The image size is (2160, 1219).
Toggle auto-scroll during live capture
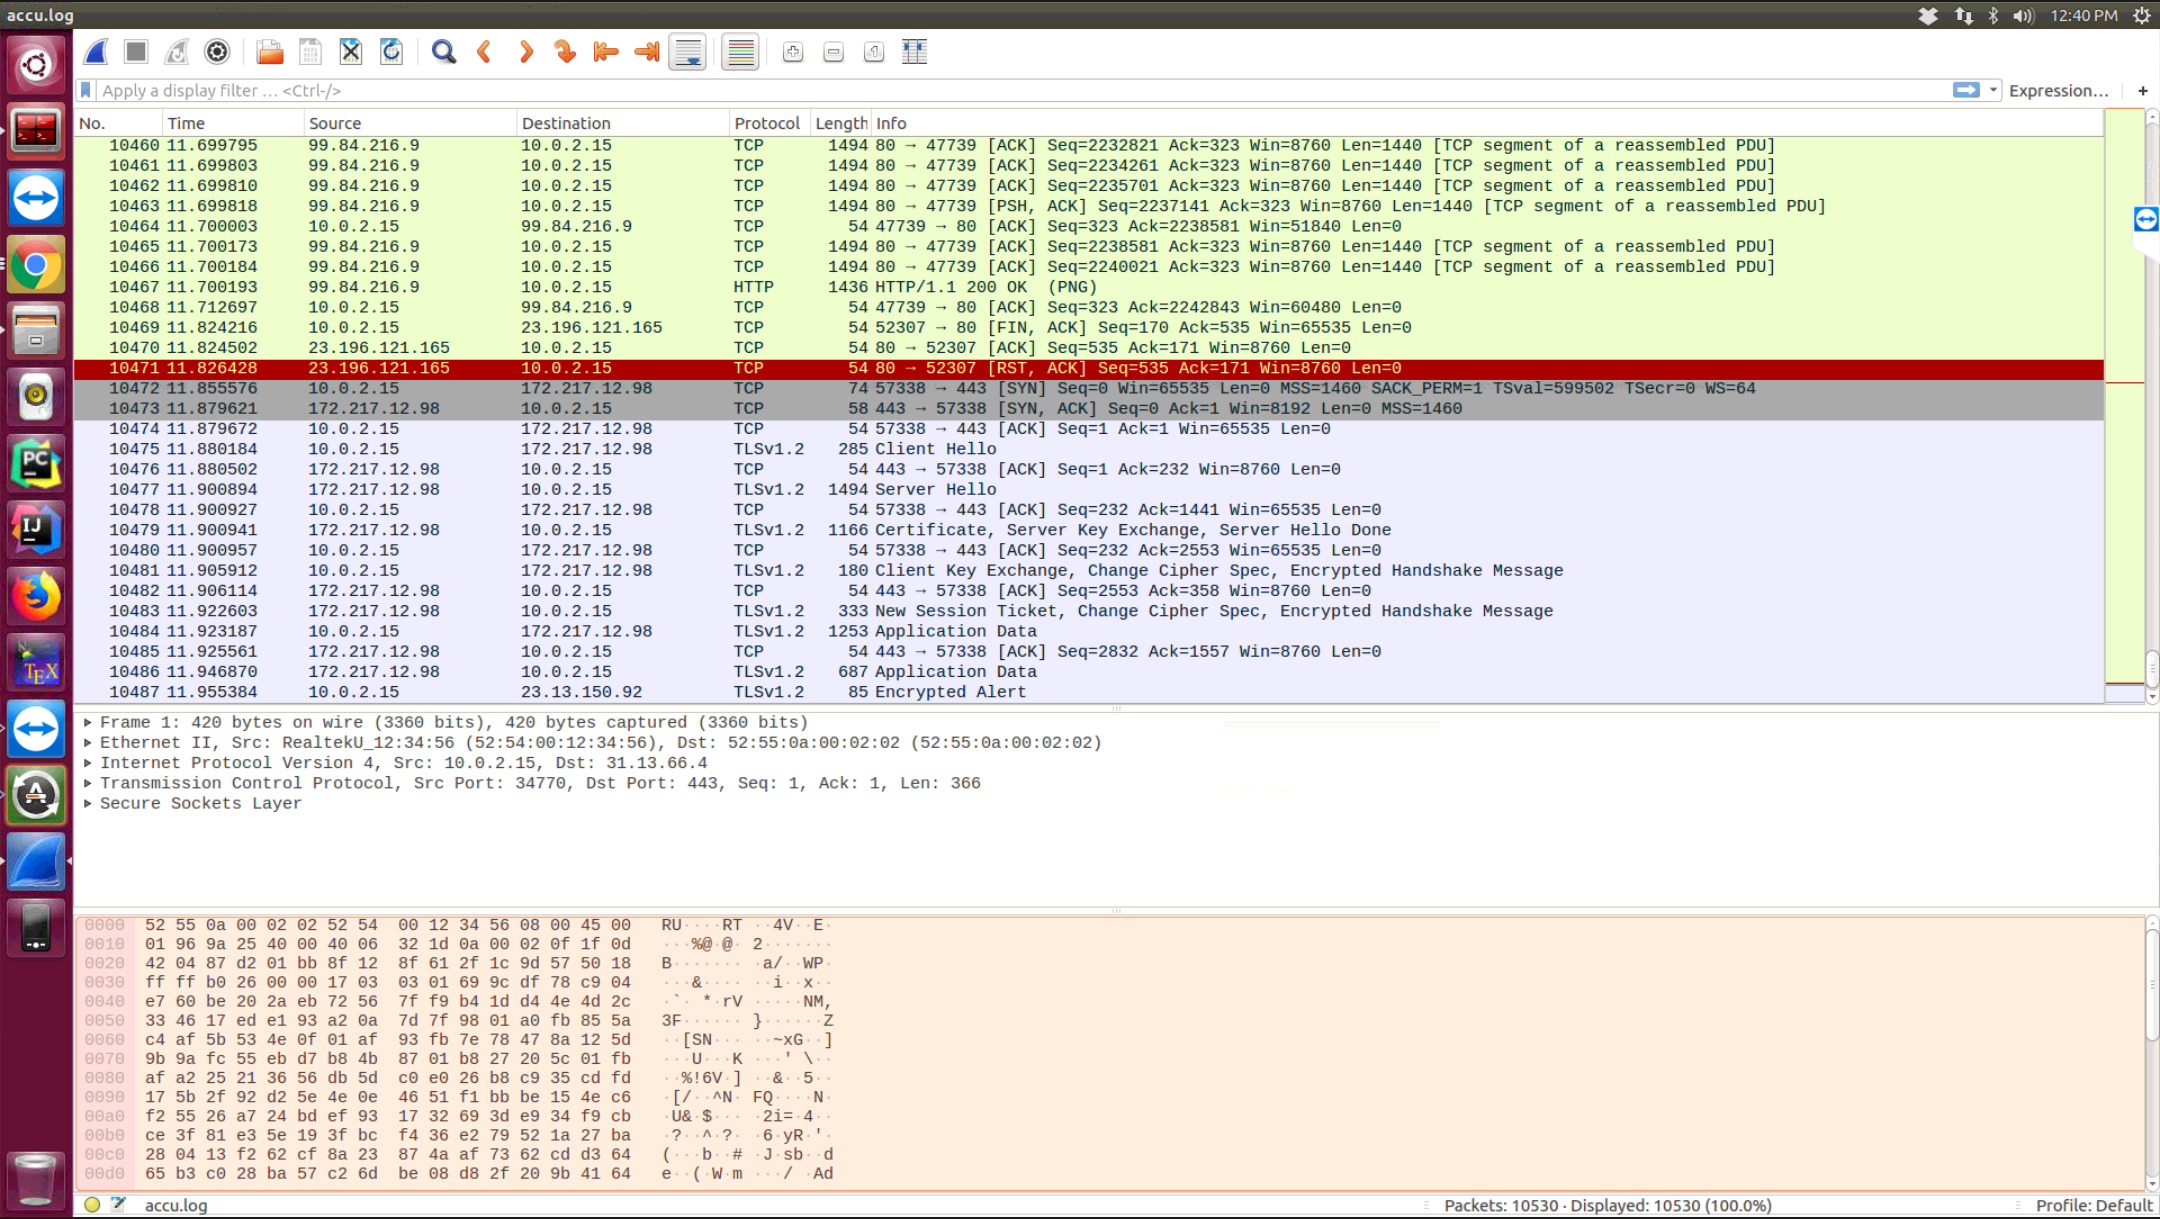[x=687, y=51]
